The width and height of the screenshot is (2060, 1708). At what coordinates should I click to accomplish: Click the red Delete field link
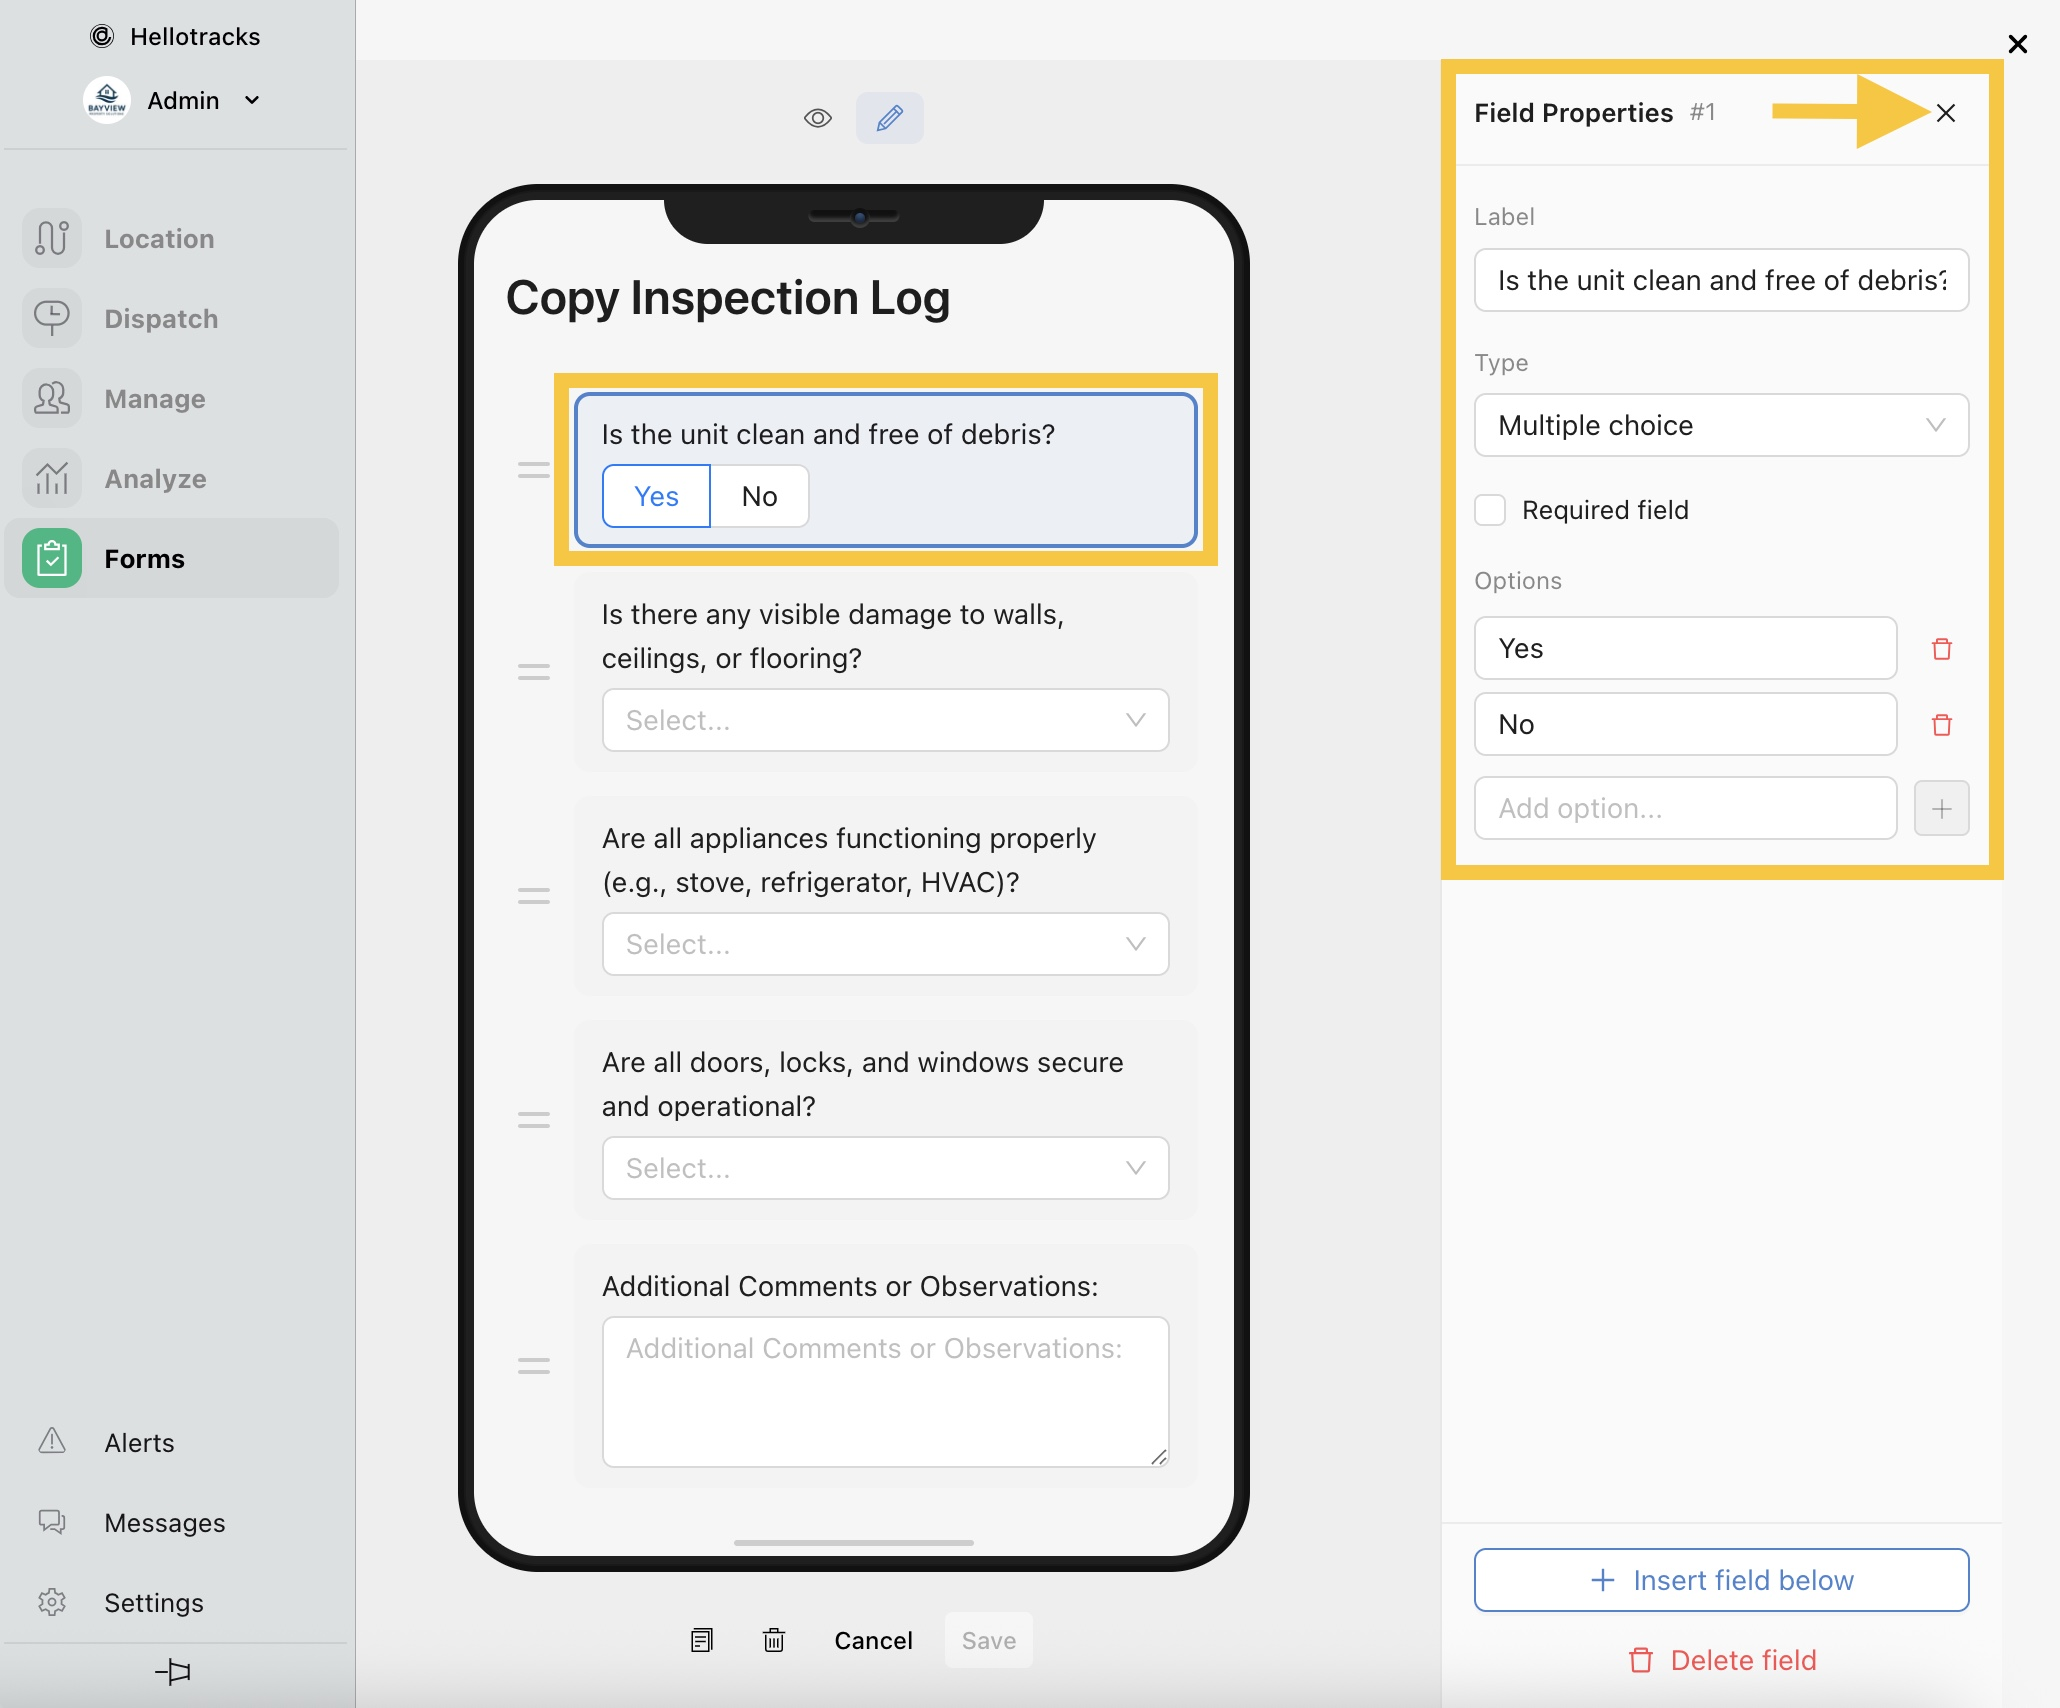1721,1660
